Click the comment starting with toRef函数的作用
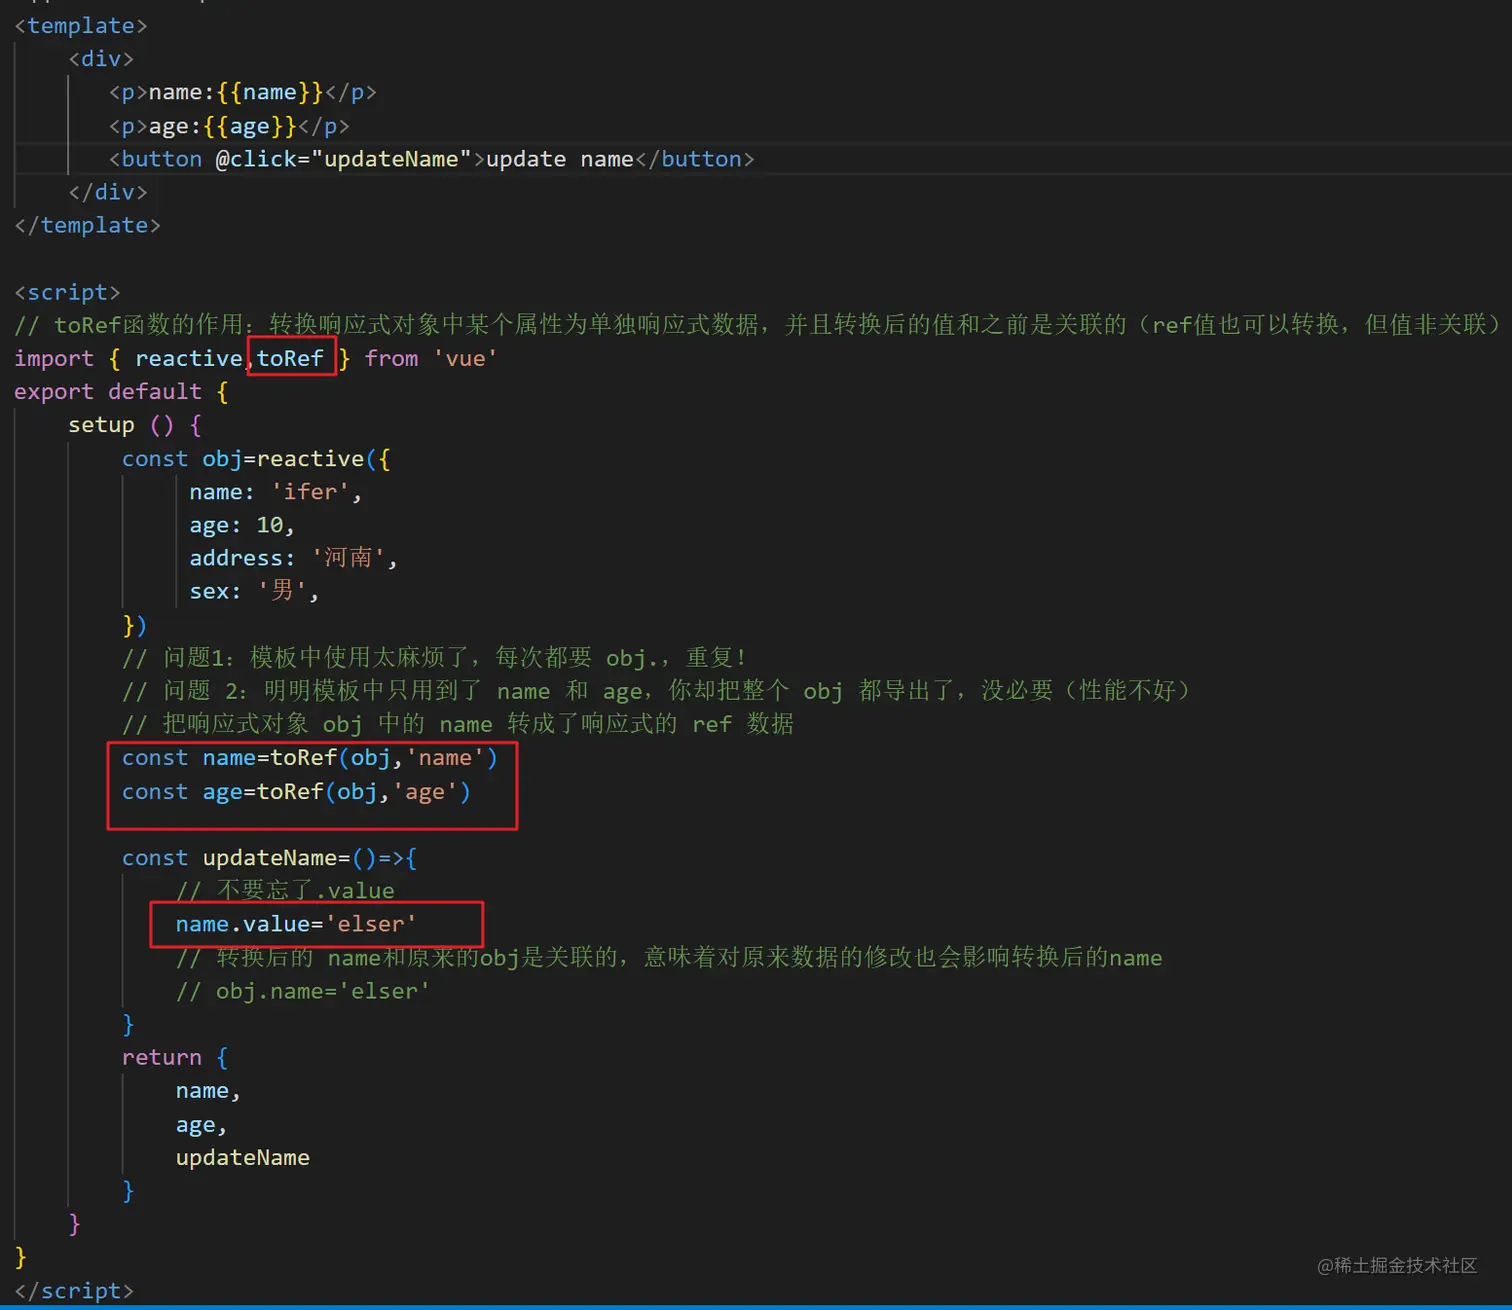This screenshot has height=1310, width=1512. (757, 325)
